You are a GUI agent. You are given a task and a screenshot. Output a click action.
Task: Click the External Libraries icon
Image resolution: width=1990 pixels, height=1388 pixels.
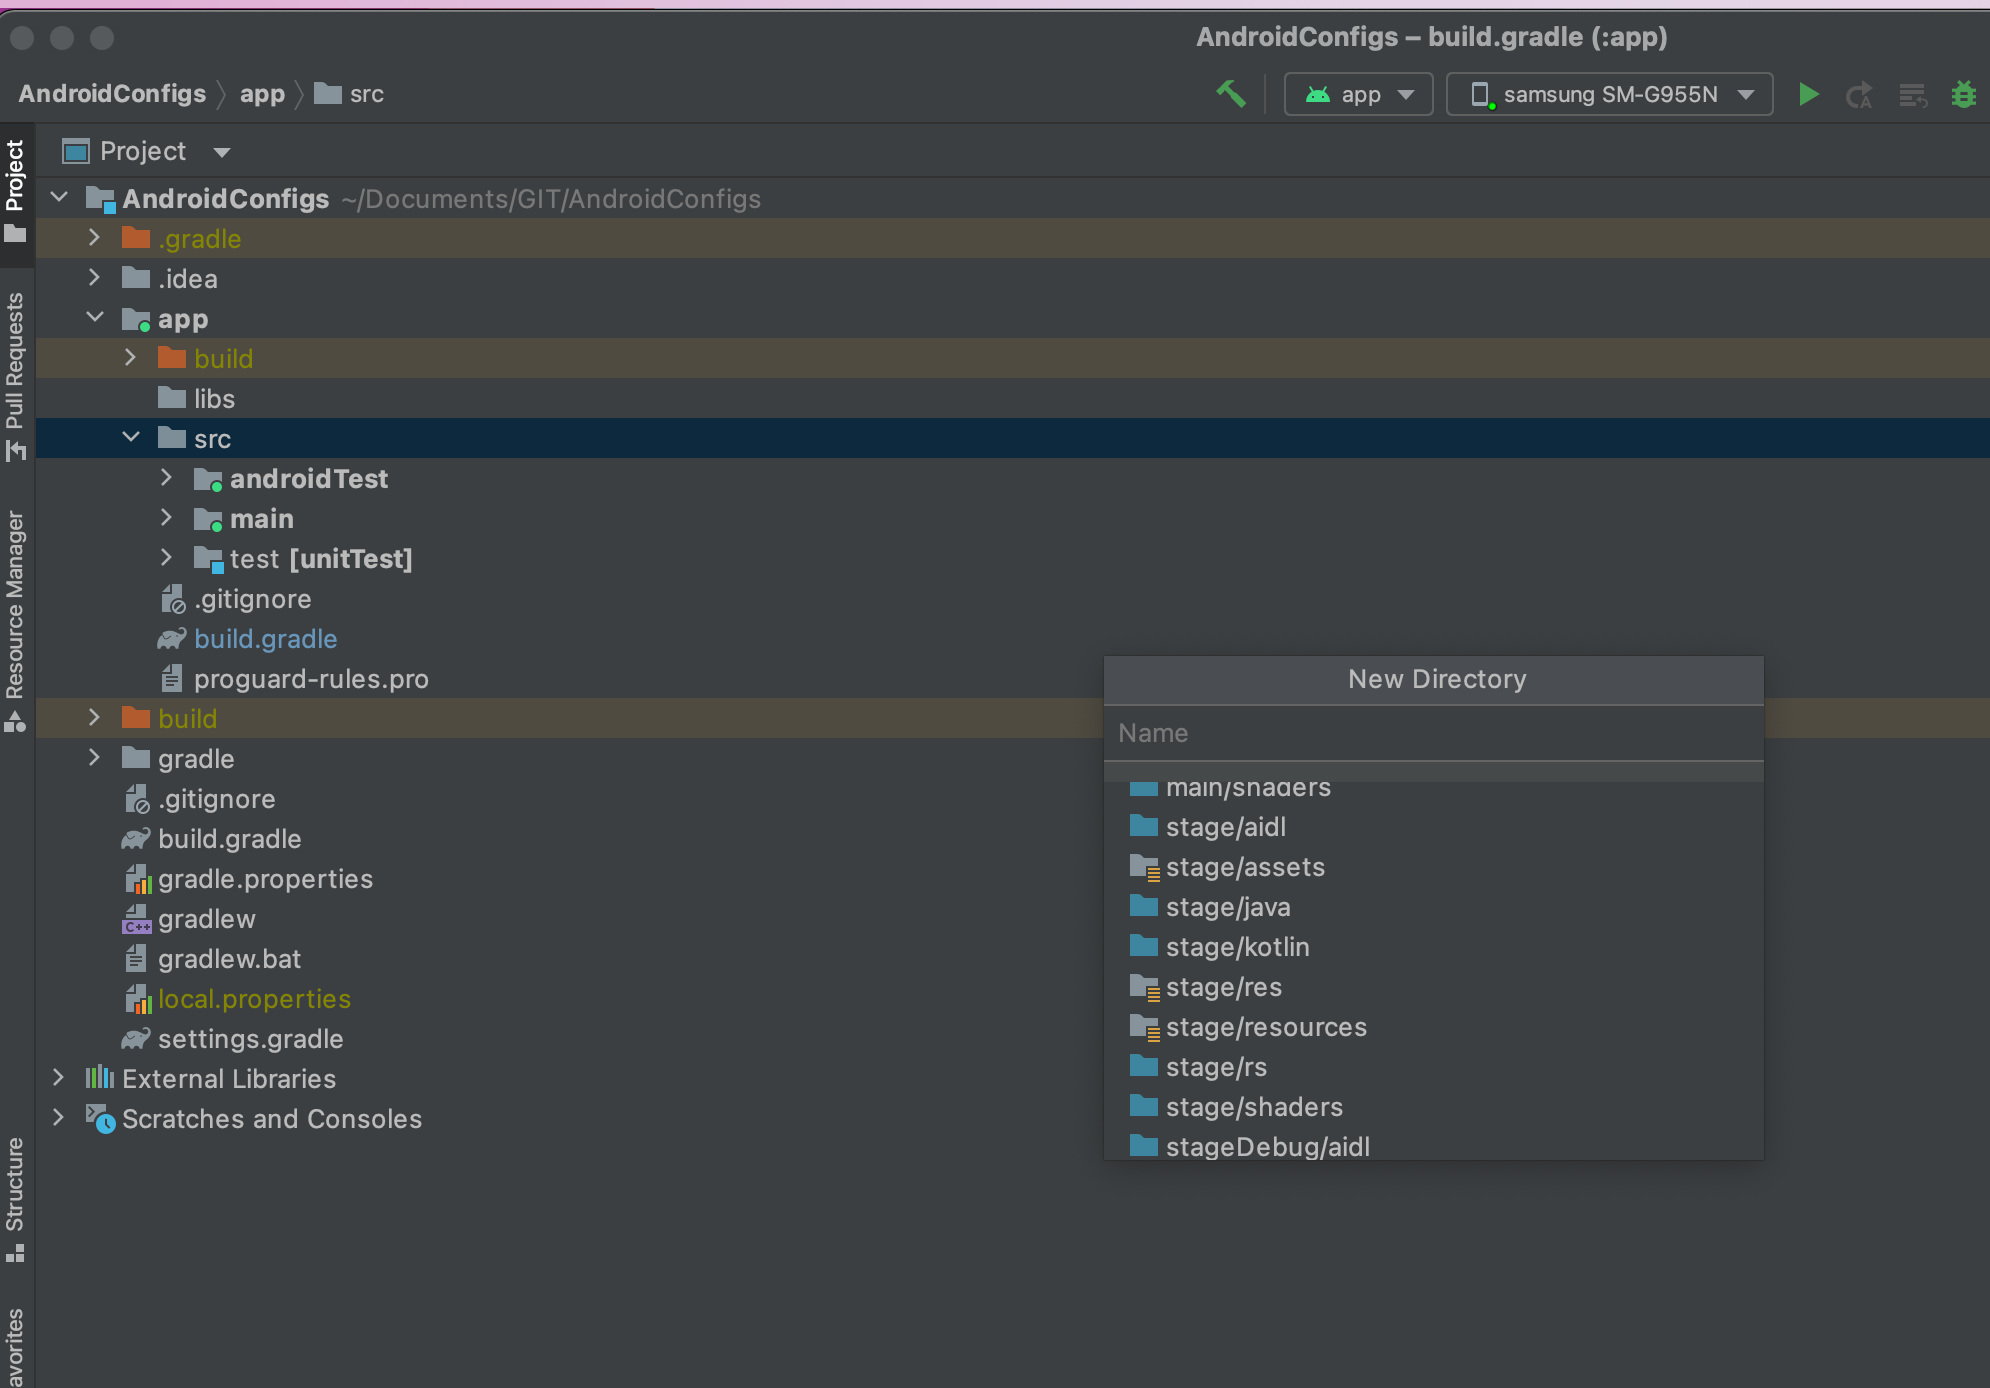[x=100, y=1077]
